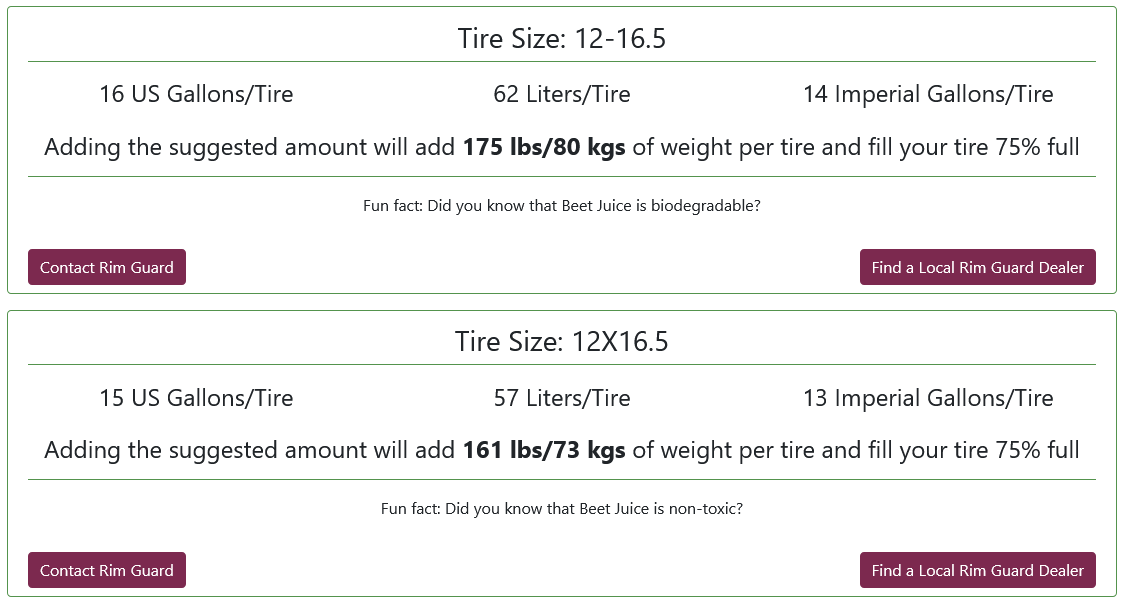
Task: Click Contact Rim Guard in the 12X16.5 card
Action: (107, 570)
